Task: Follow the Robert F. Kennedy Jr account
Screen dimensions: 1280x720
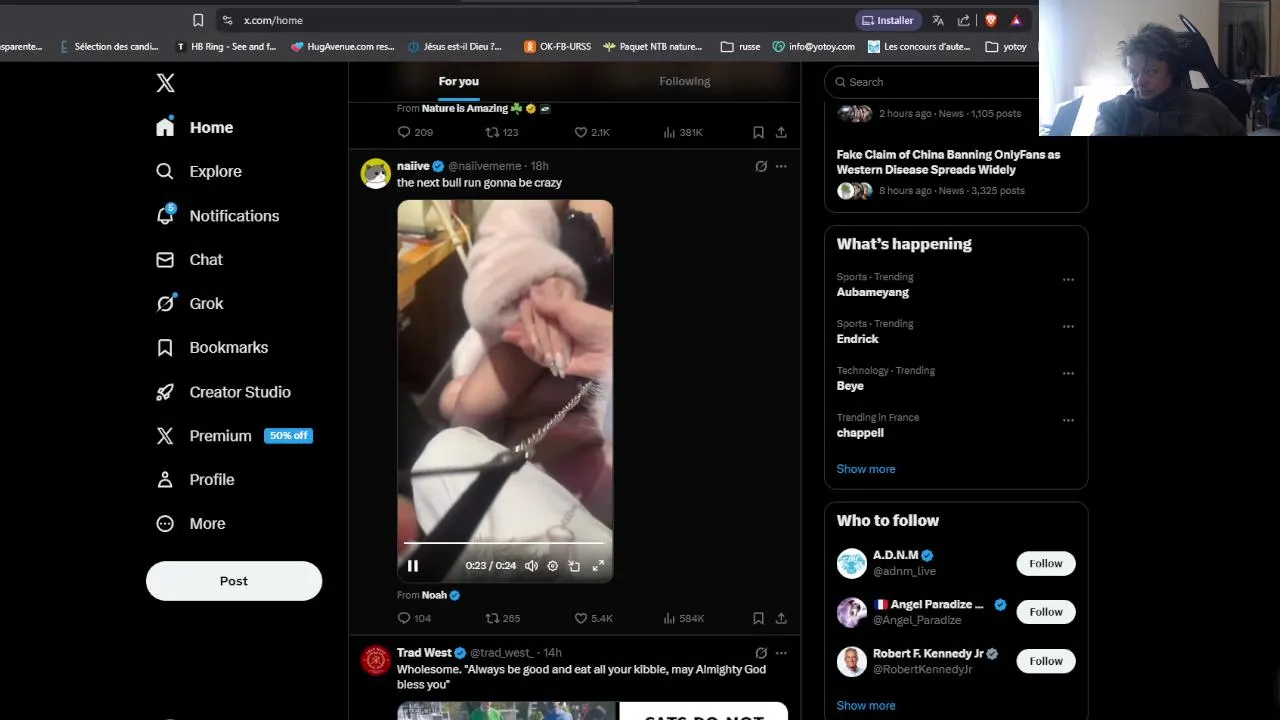Action: coord(1046,661)
